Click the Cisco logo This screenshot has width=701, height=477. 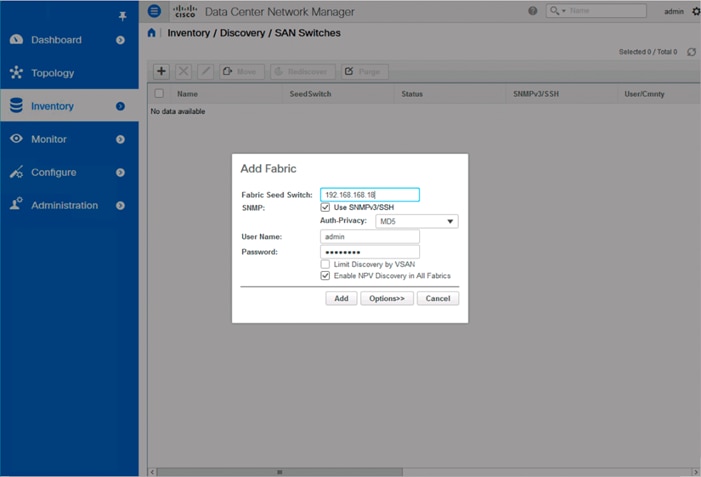pos(185,11)
